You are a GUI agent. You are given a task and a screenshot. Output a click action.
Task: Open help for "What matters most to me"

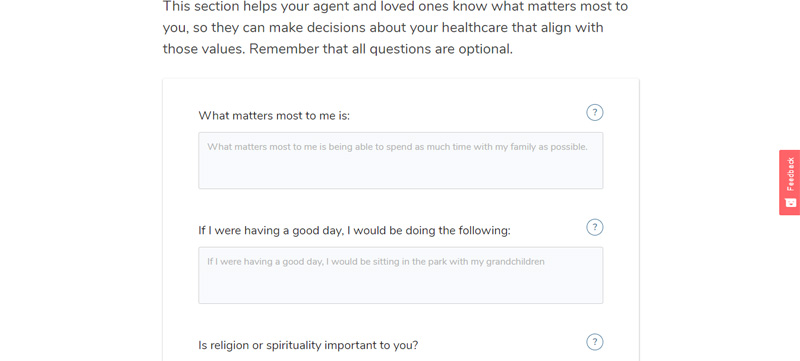pyautogui.click(x=594, y=112)
